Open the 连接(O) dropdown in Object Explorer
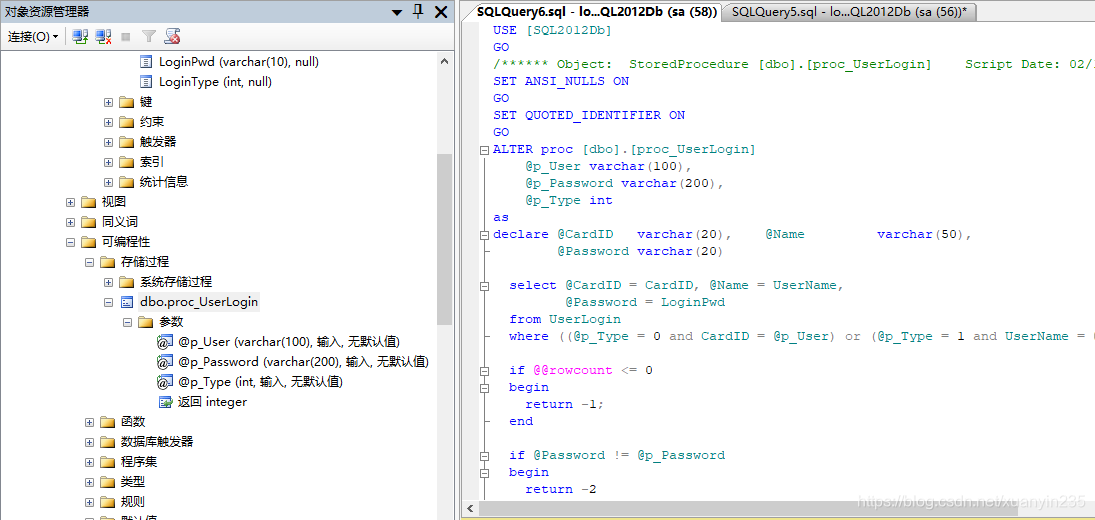 [x=33, y=36]
